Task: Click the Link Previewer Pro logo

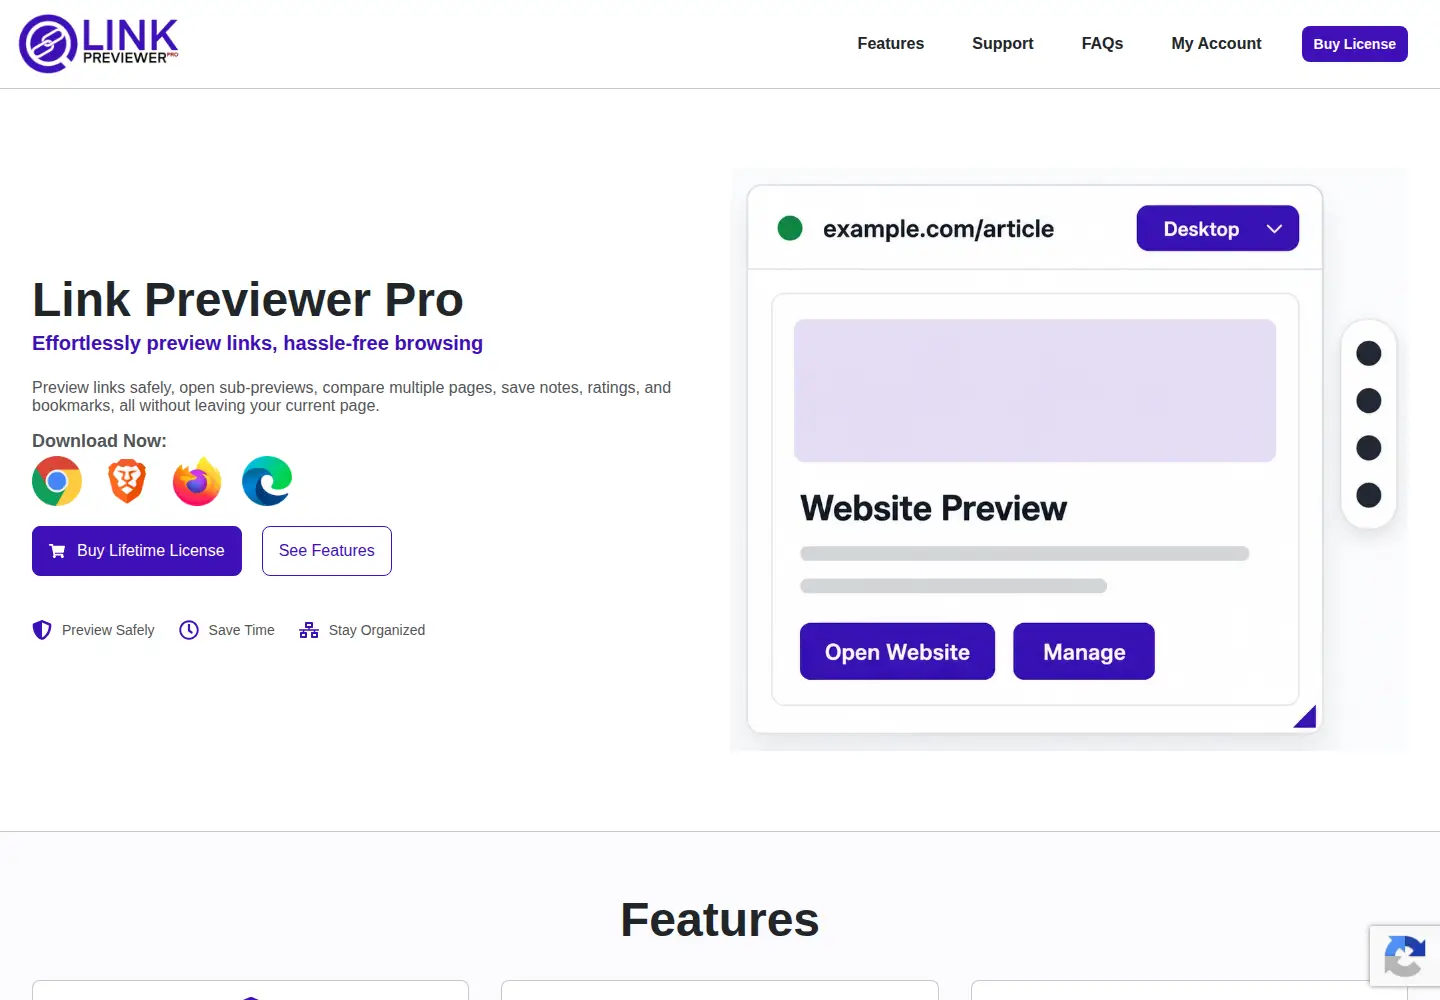Action: pyautogui.click(x=99, y=44)
